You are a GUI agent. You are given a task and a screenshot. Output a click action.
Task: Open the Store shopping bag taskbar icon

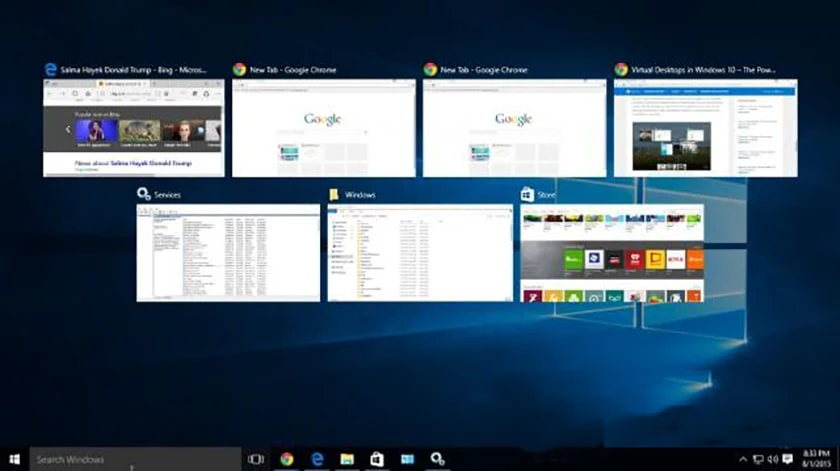(x=377, y=459)
